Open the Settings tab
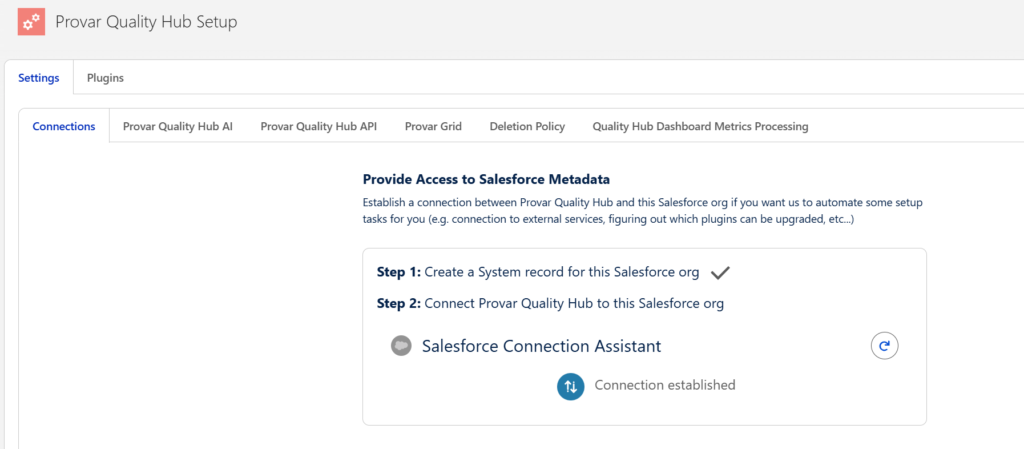The width and height of the screenshot is (1024, 449). pyautogui.click(x=38, y=78)
